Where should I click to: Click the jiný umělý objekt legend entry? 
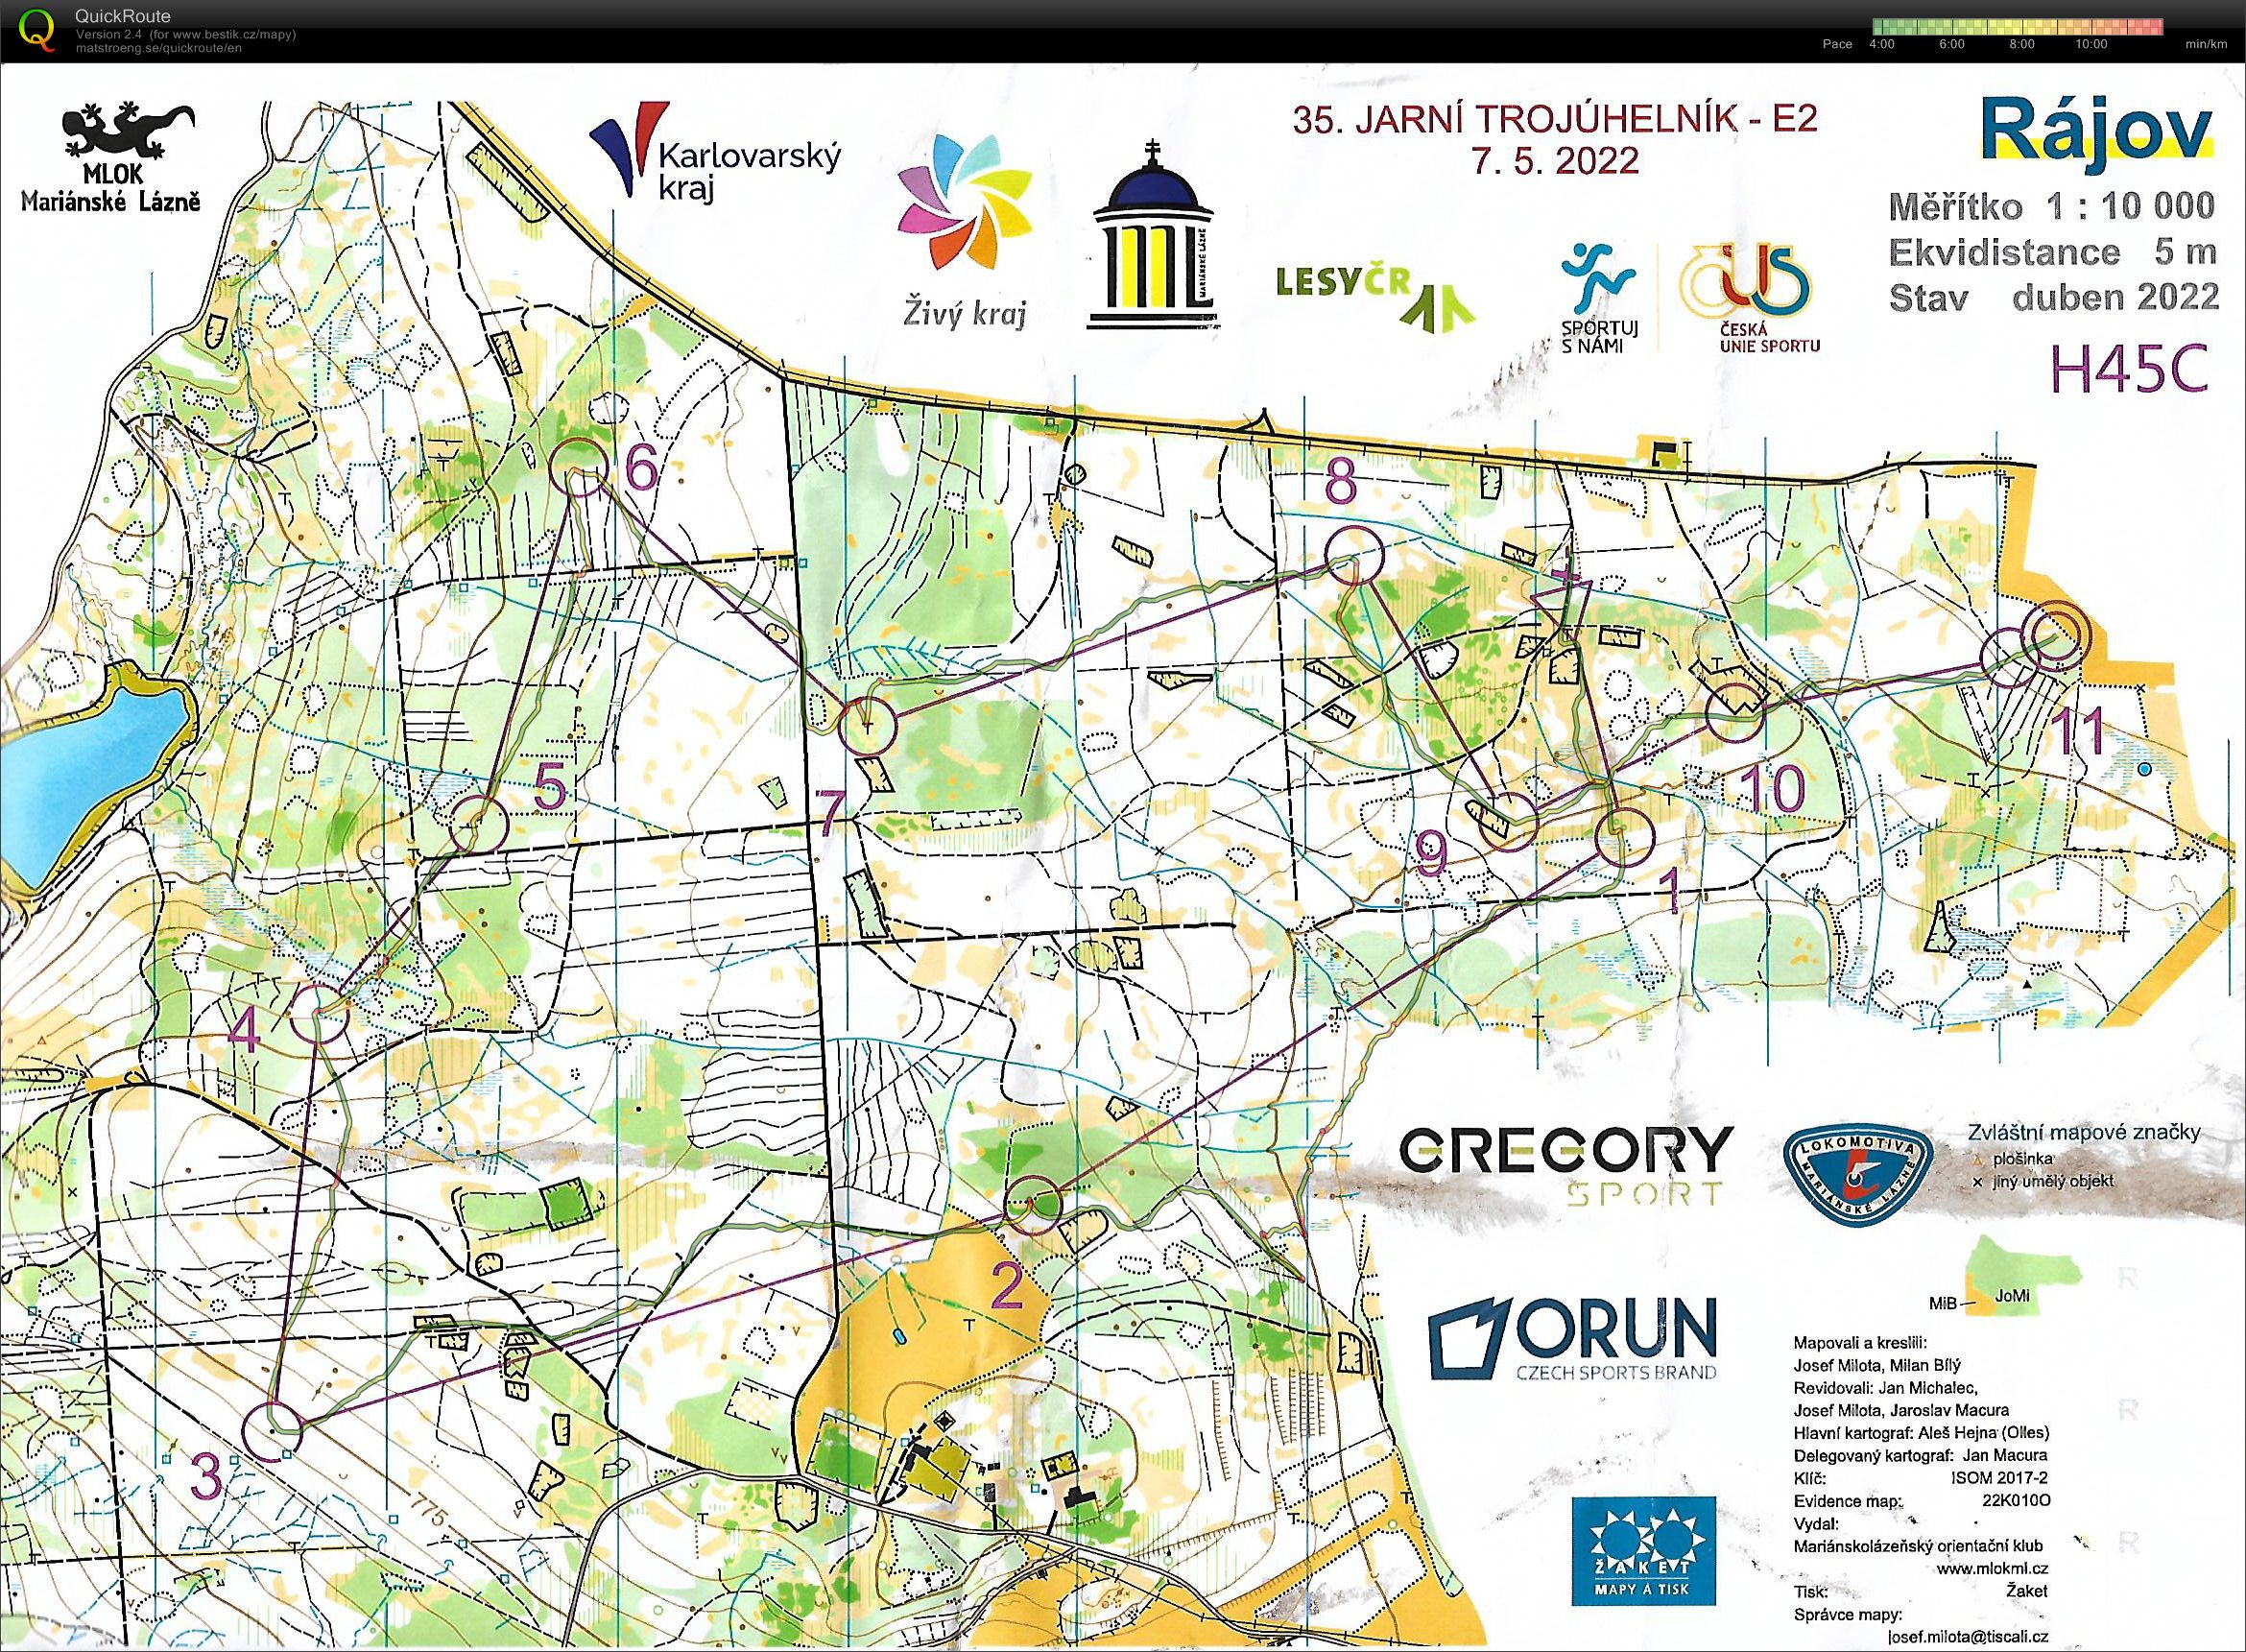(2043, 1181)
